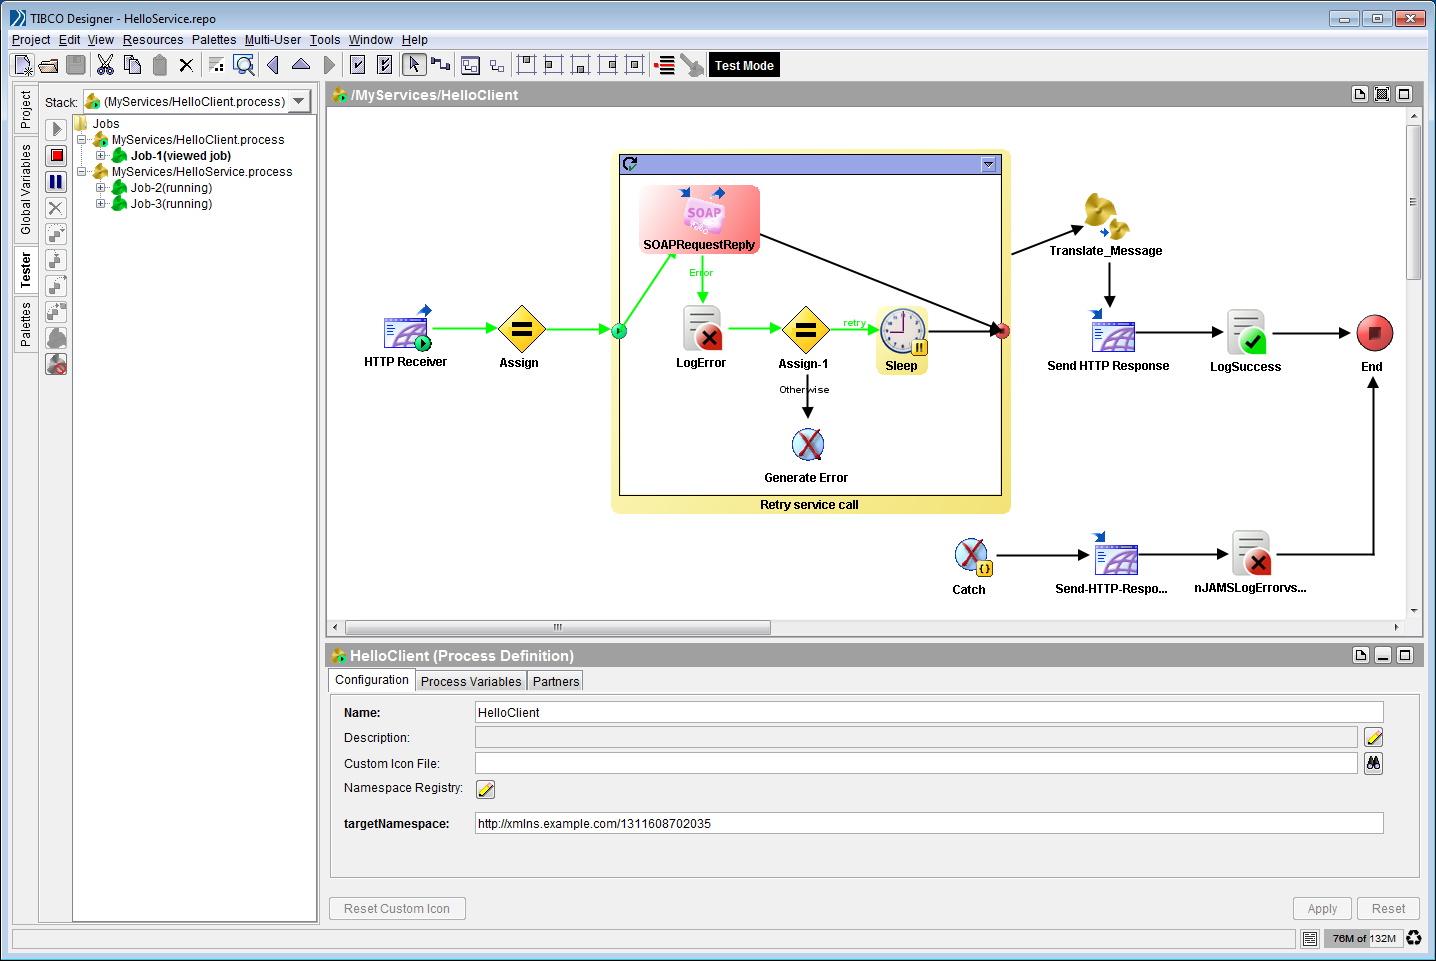Collapse MyServices/HelloService.process tree node

[x=81, y=172]
